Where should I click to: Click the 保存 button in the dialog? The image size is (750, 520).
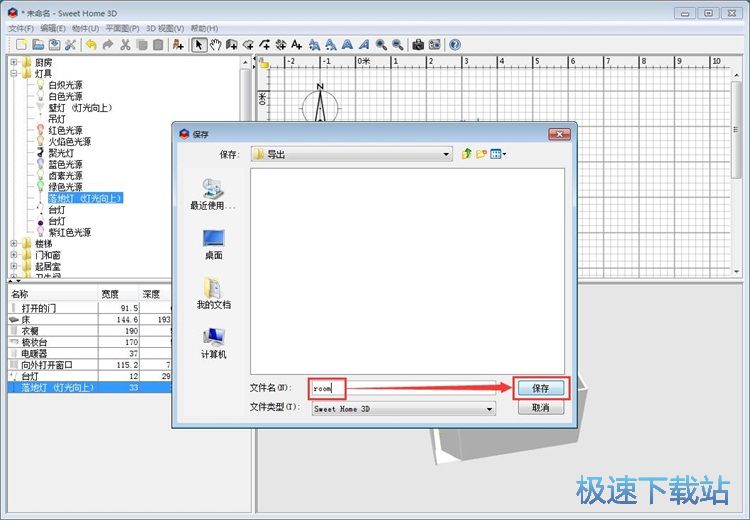coord(541,388)
